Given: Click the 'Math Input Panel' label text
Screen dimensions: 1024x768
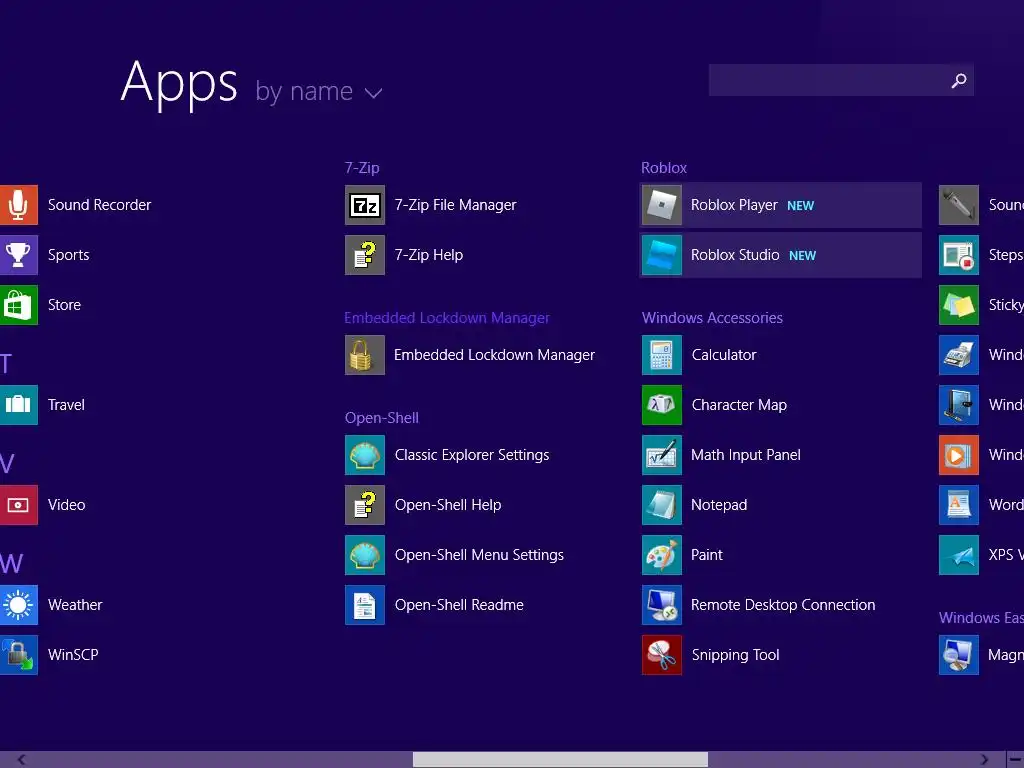Looking at the screenshot, I should click(x=746, y=455).
